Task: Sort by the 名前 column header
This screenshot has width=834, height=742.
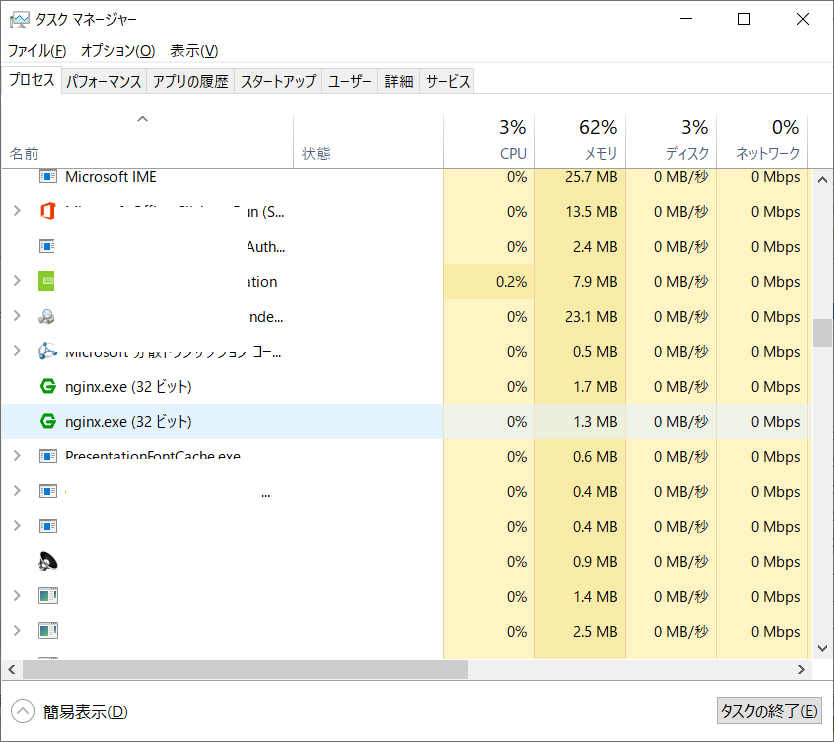Action: coord(147,141)
